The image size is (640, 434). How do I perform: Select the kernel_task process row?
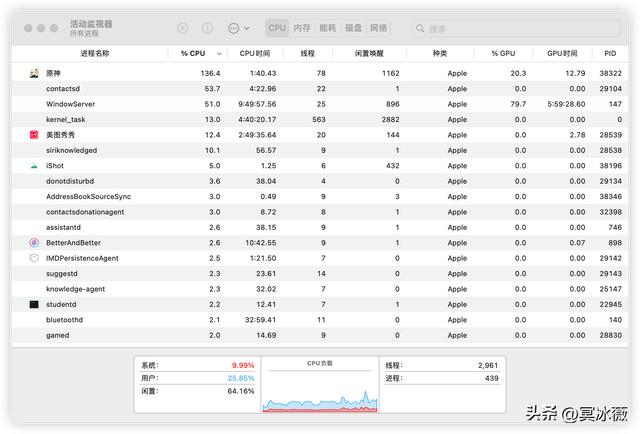click(320, 120)
